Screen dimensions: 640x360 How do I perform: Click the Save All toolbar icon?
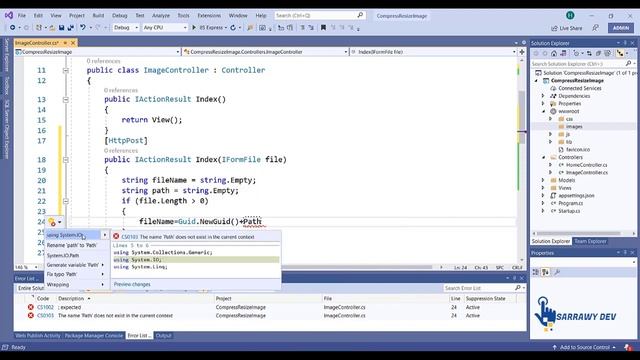point(71,28)
